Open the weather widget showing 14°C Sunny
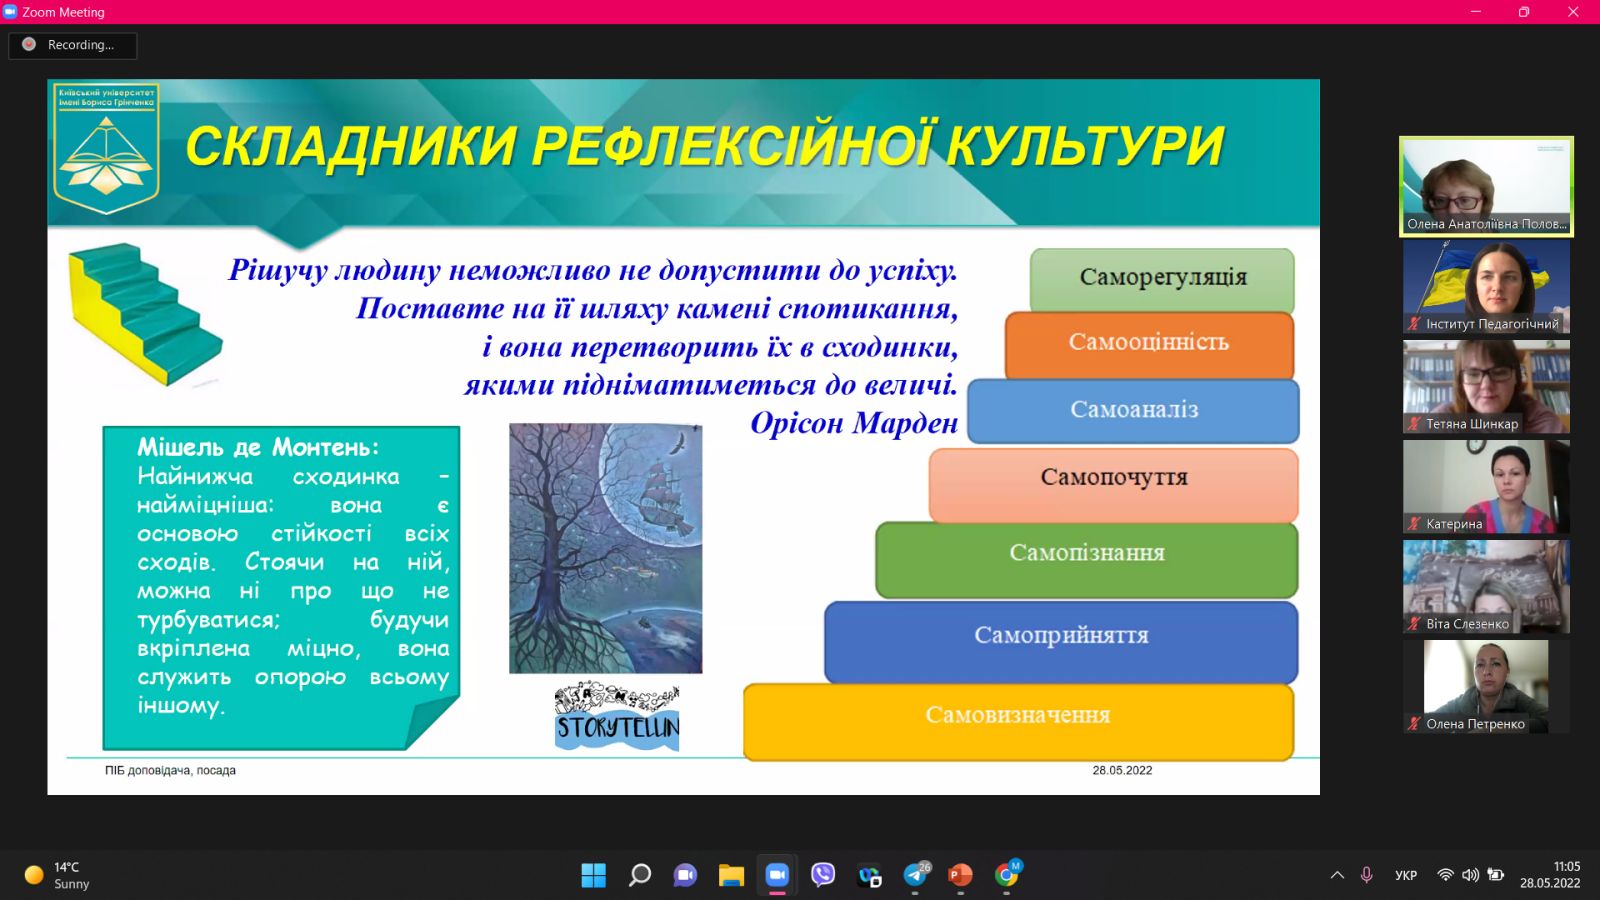 tap(58, 875)
